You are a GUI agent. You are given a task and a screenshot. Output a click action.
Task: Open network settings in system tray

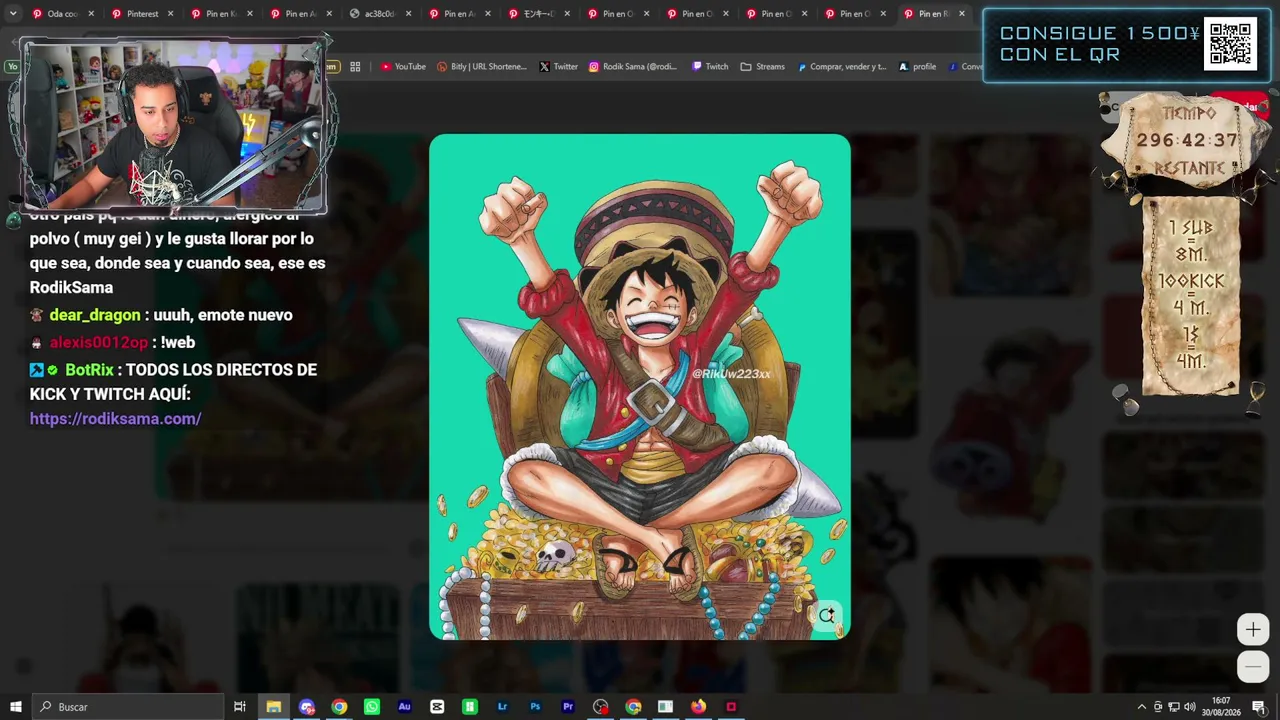(1174, 707)
